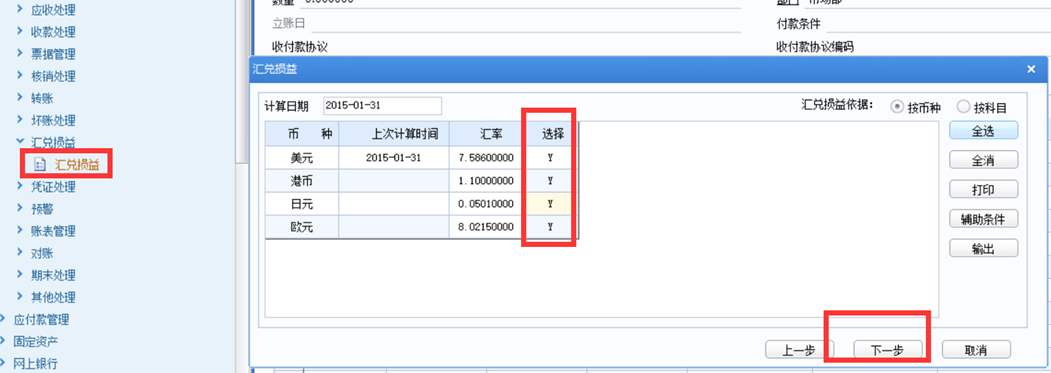Select the 欧元 currency cell
The height and width of the screenshot is (373, 1051).
[302, 227]
